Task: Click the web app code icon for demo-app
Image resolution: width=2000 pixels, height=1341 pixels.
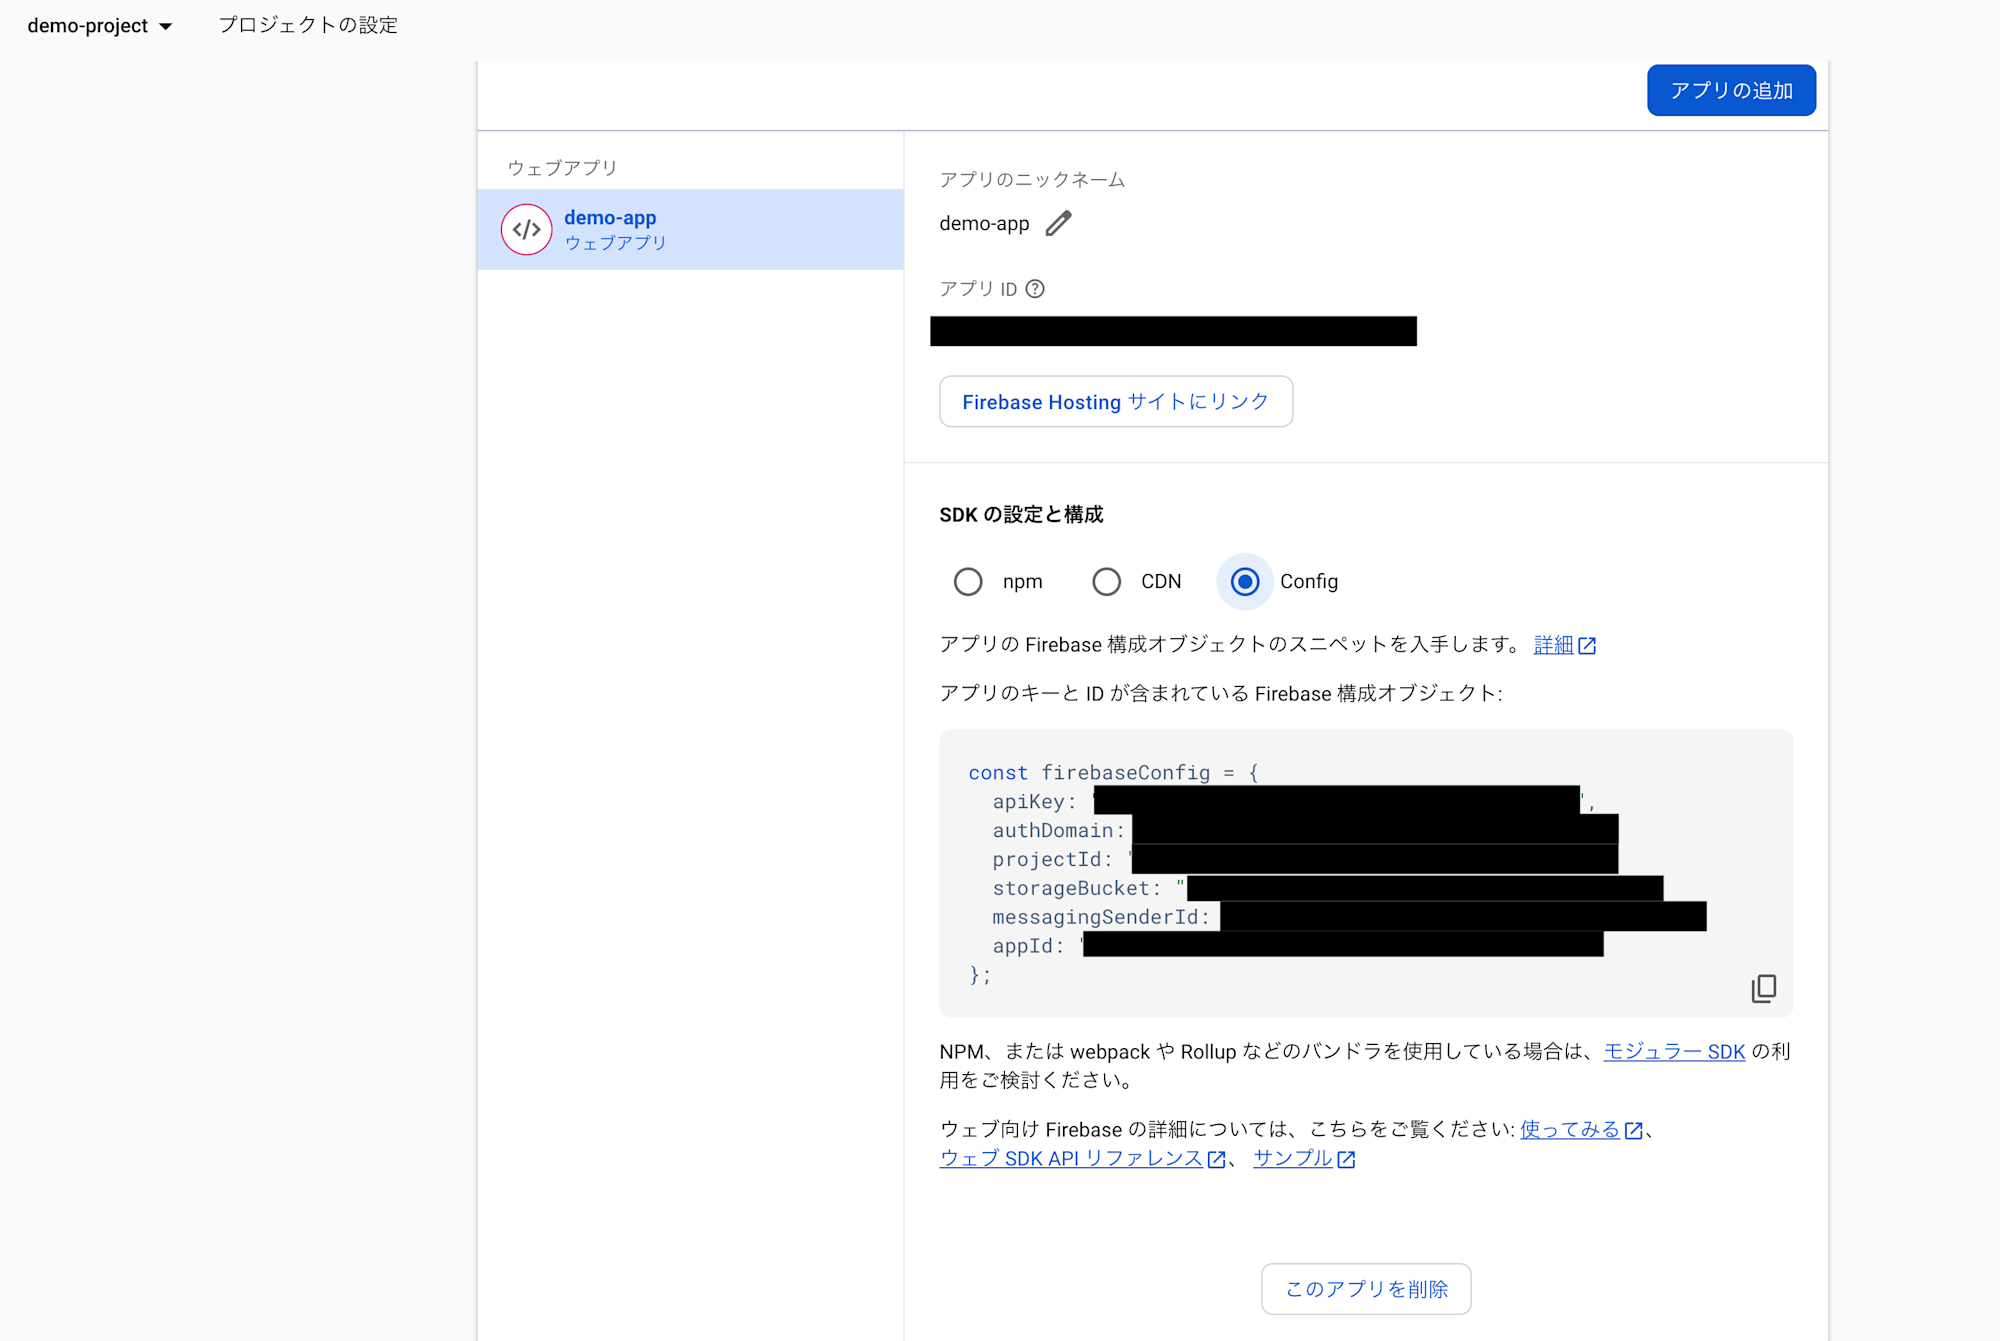Action: (x=527, y=230)
